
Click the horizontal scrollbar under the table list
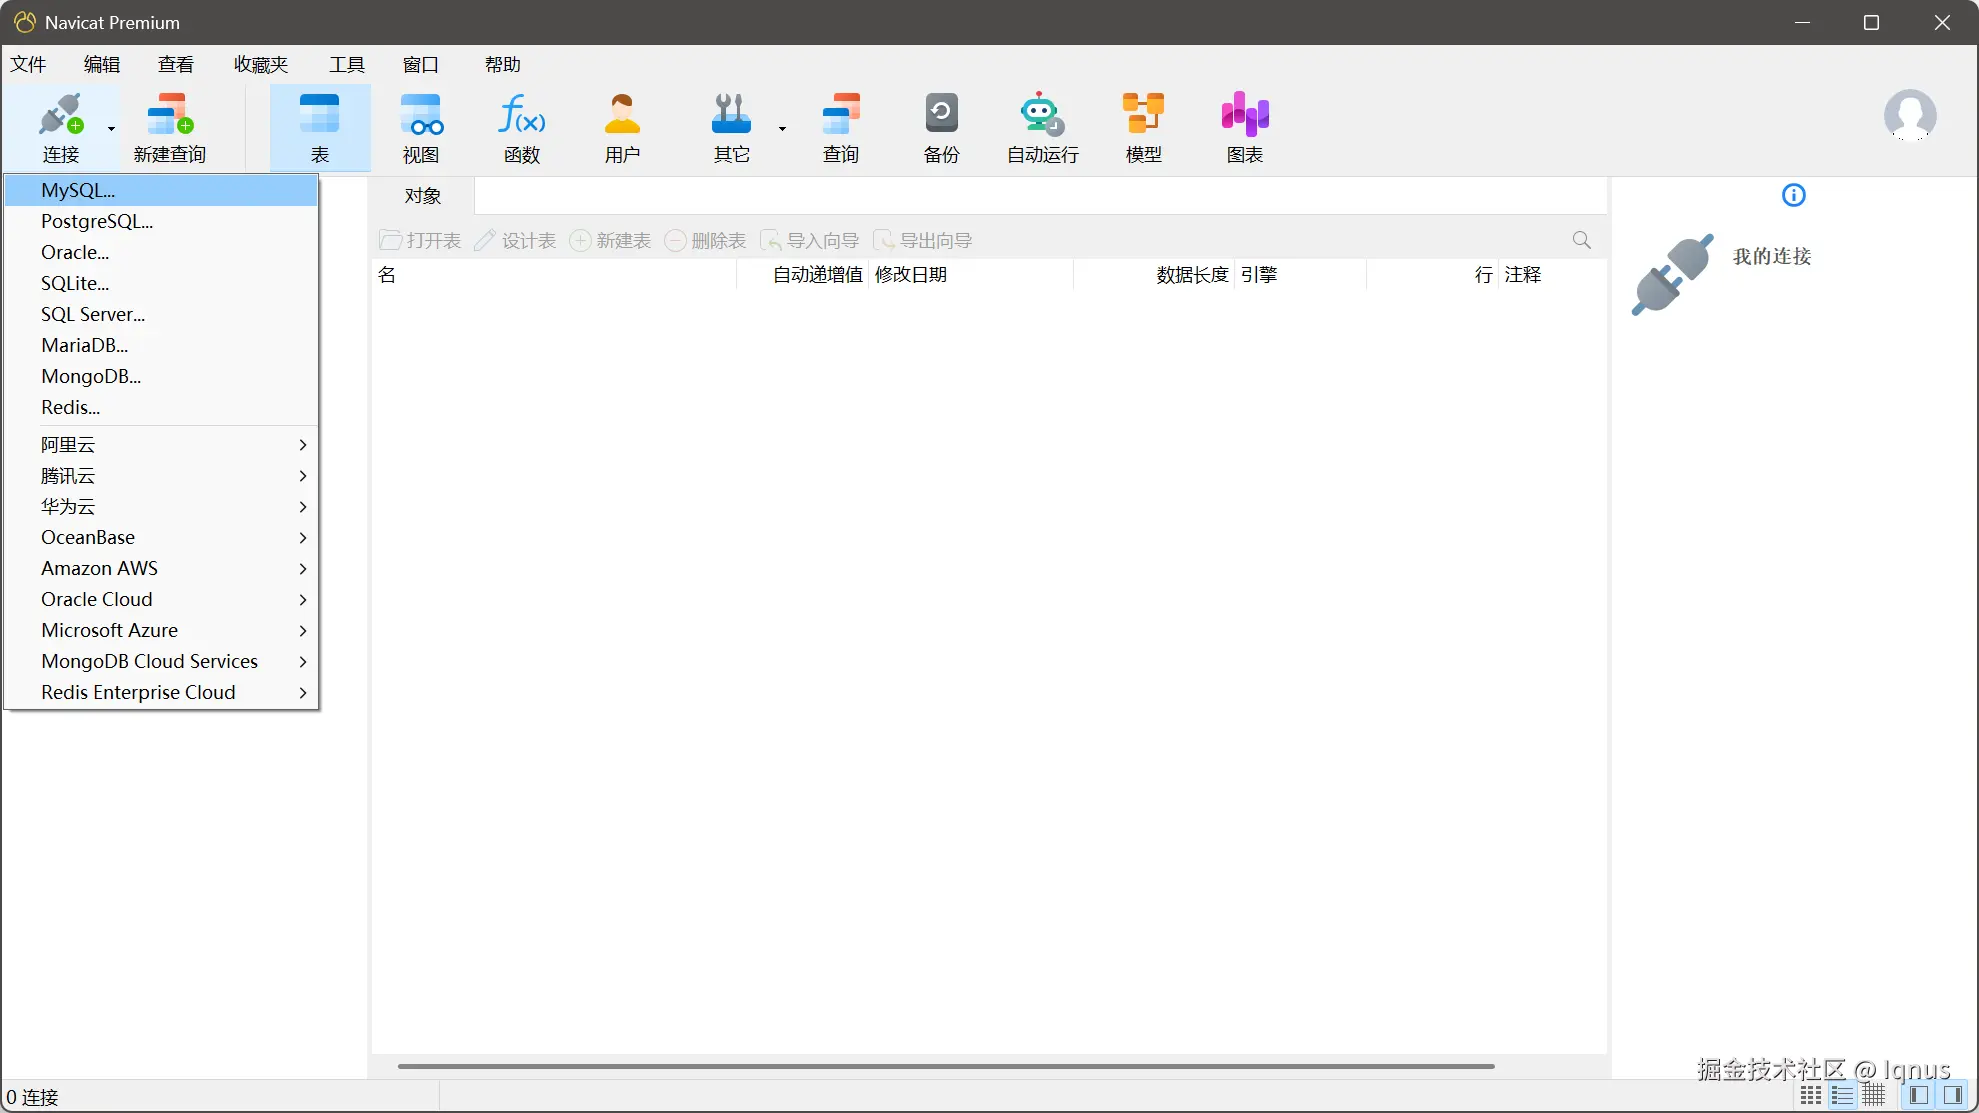(945, 1066)
